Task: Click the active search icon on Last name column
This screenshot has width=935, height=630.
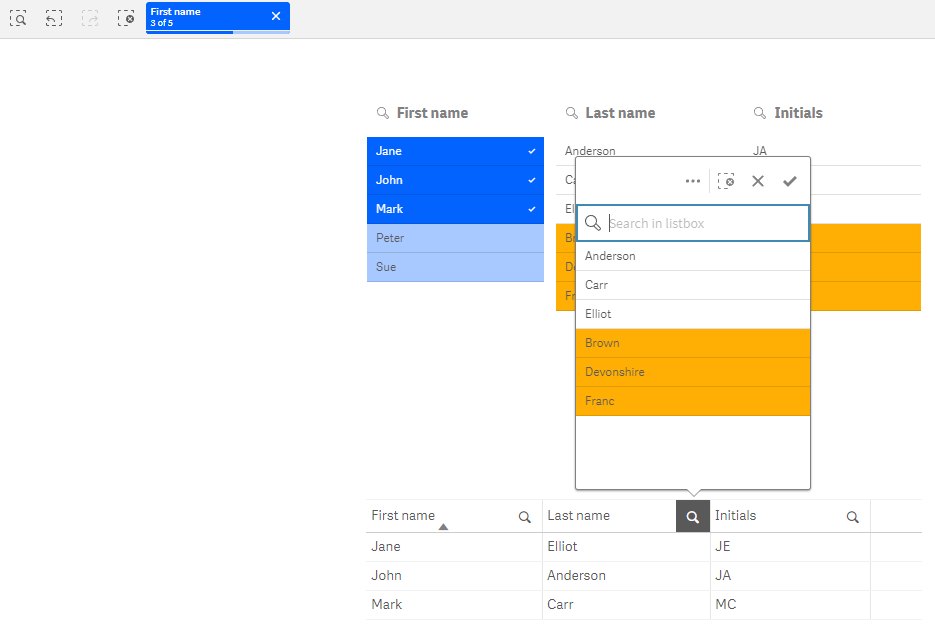Action: pyautogui.click(x=692, y=516)
